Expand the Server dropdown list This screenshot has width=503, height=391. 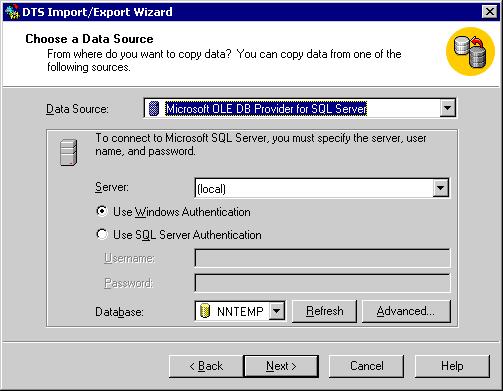(441, 188)
